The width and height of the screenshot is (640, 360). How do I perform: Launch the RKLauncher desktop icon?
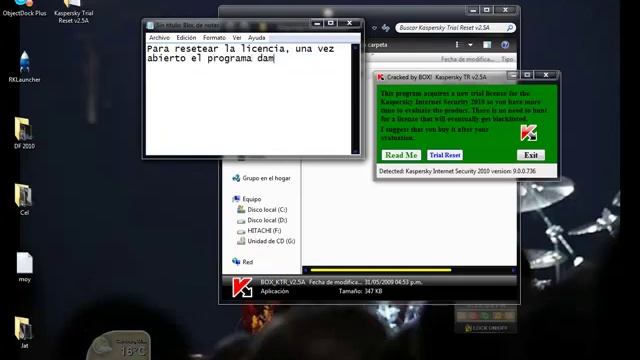pyautogui.click(x=24, y=67)
